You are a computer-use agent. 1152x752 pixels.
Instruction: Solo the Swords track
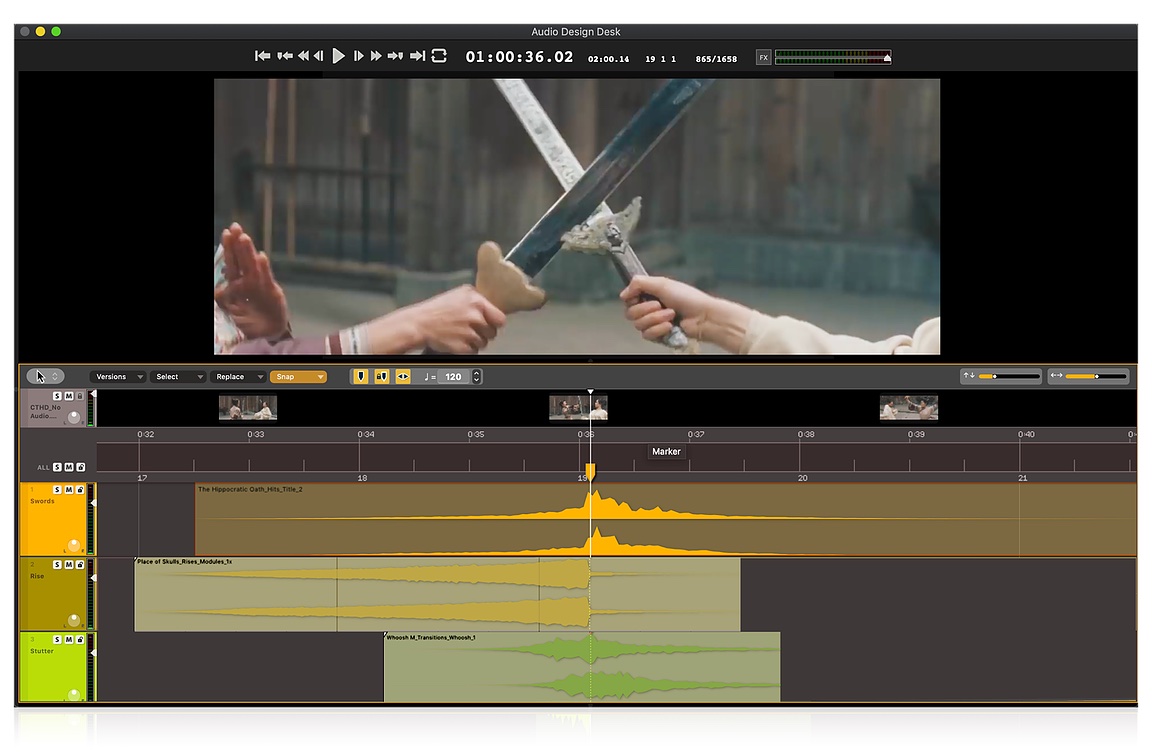(x=58, y=490)
